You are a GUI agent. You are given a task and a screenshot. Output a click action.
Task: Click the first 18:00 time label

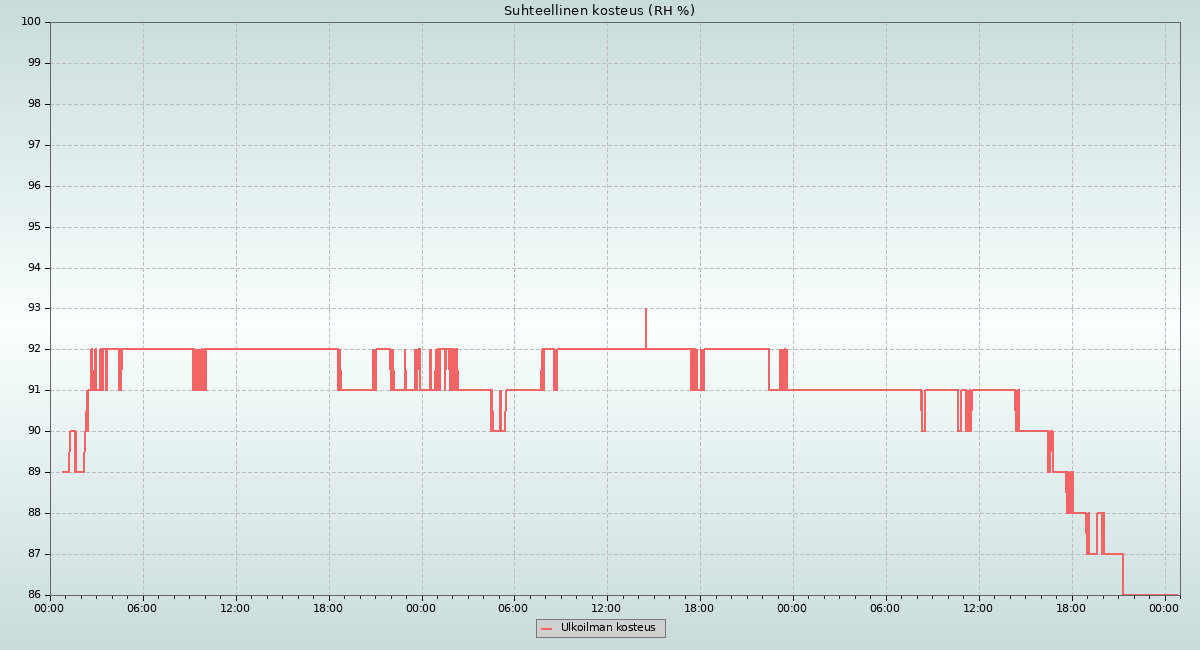click(329, 607)
